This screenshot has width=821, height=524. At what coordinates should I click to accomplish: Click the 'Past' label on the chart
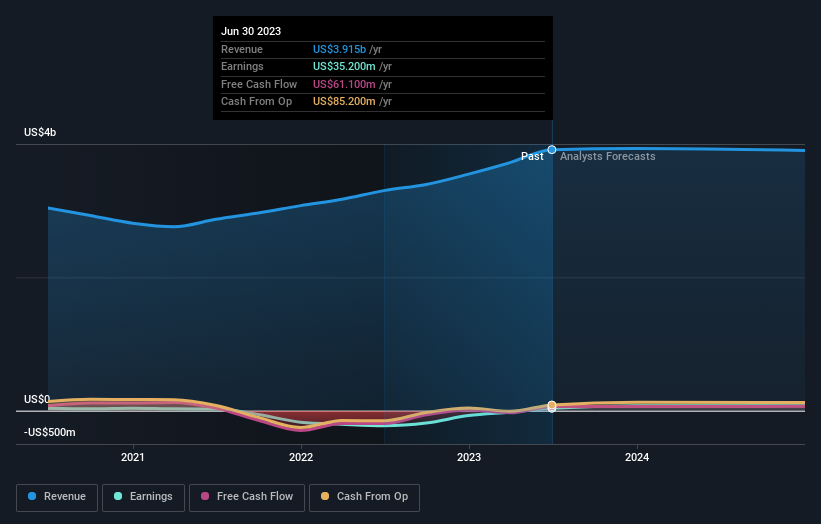click(x=532, y=156)
